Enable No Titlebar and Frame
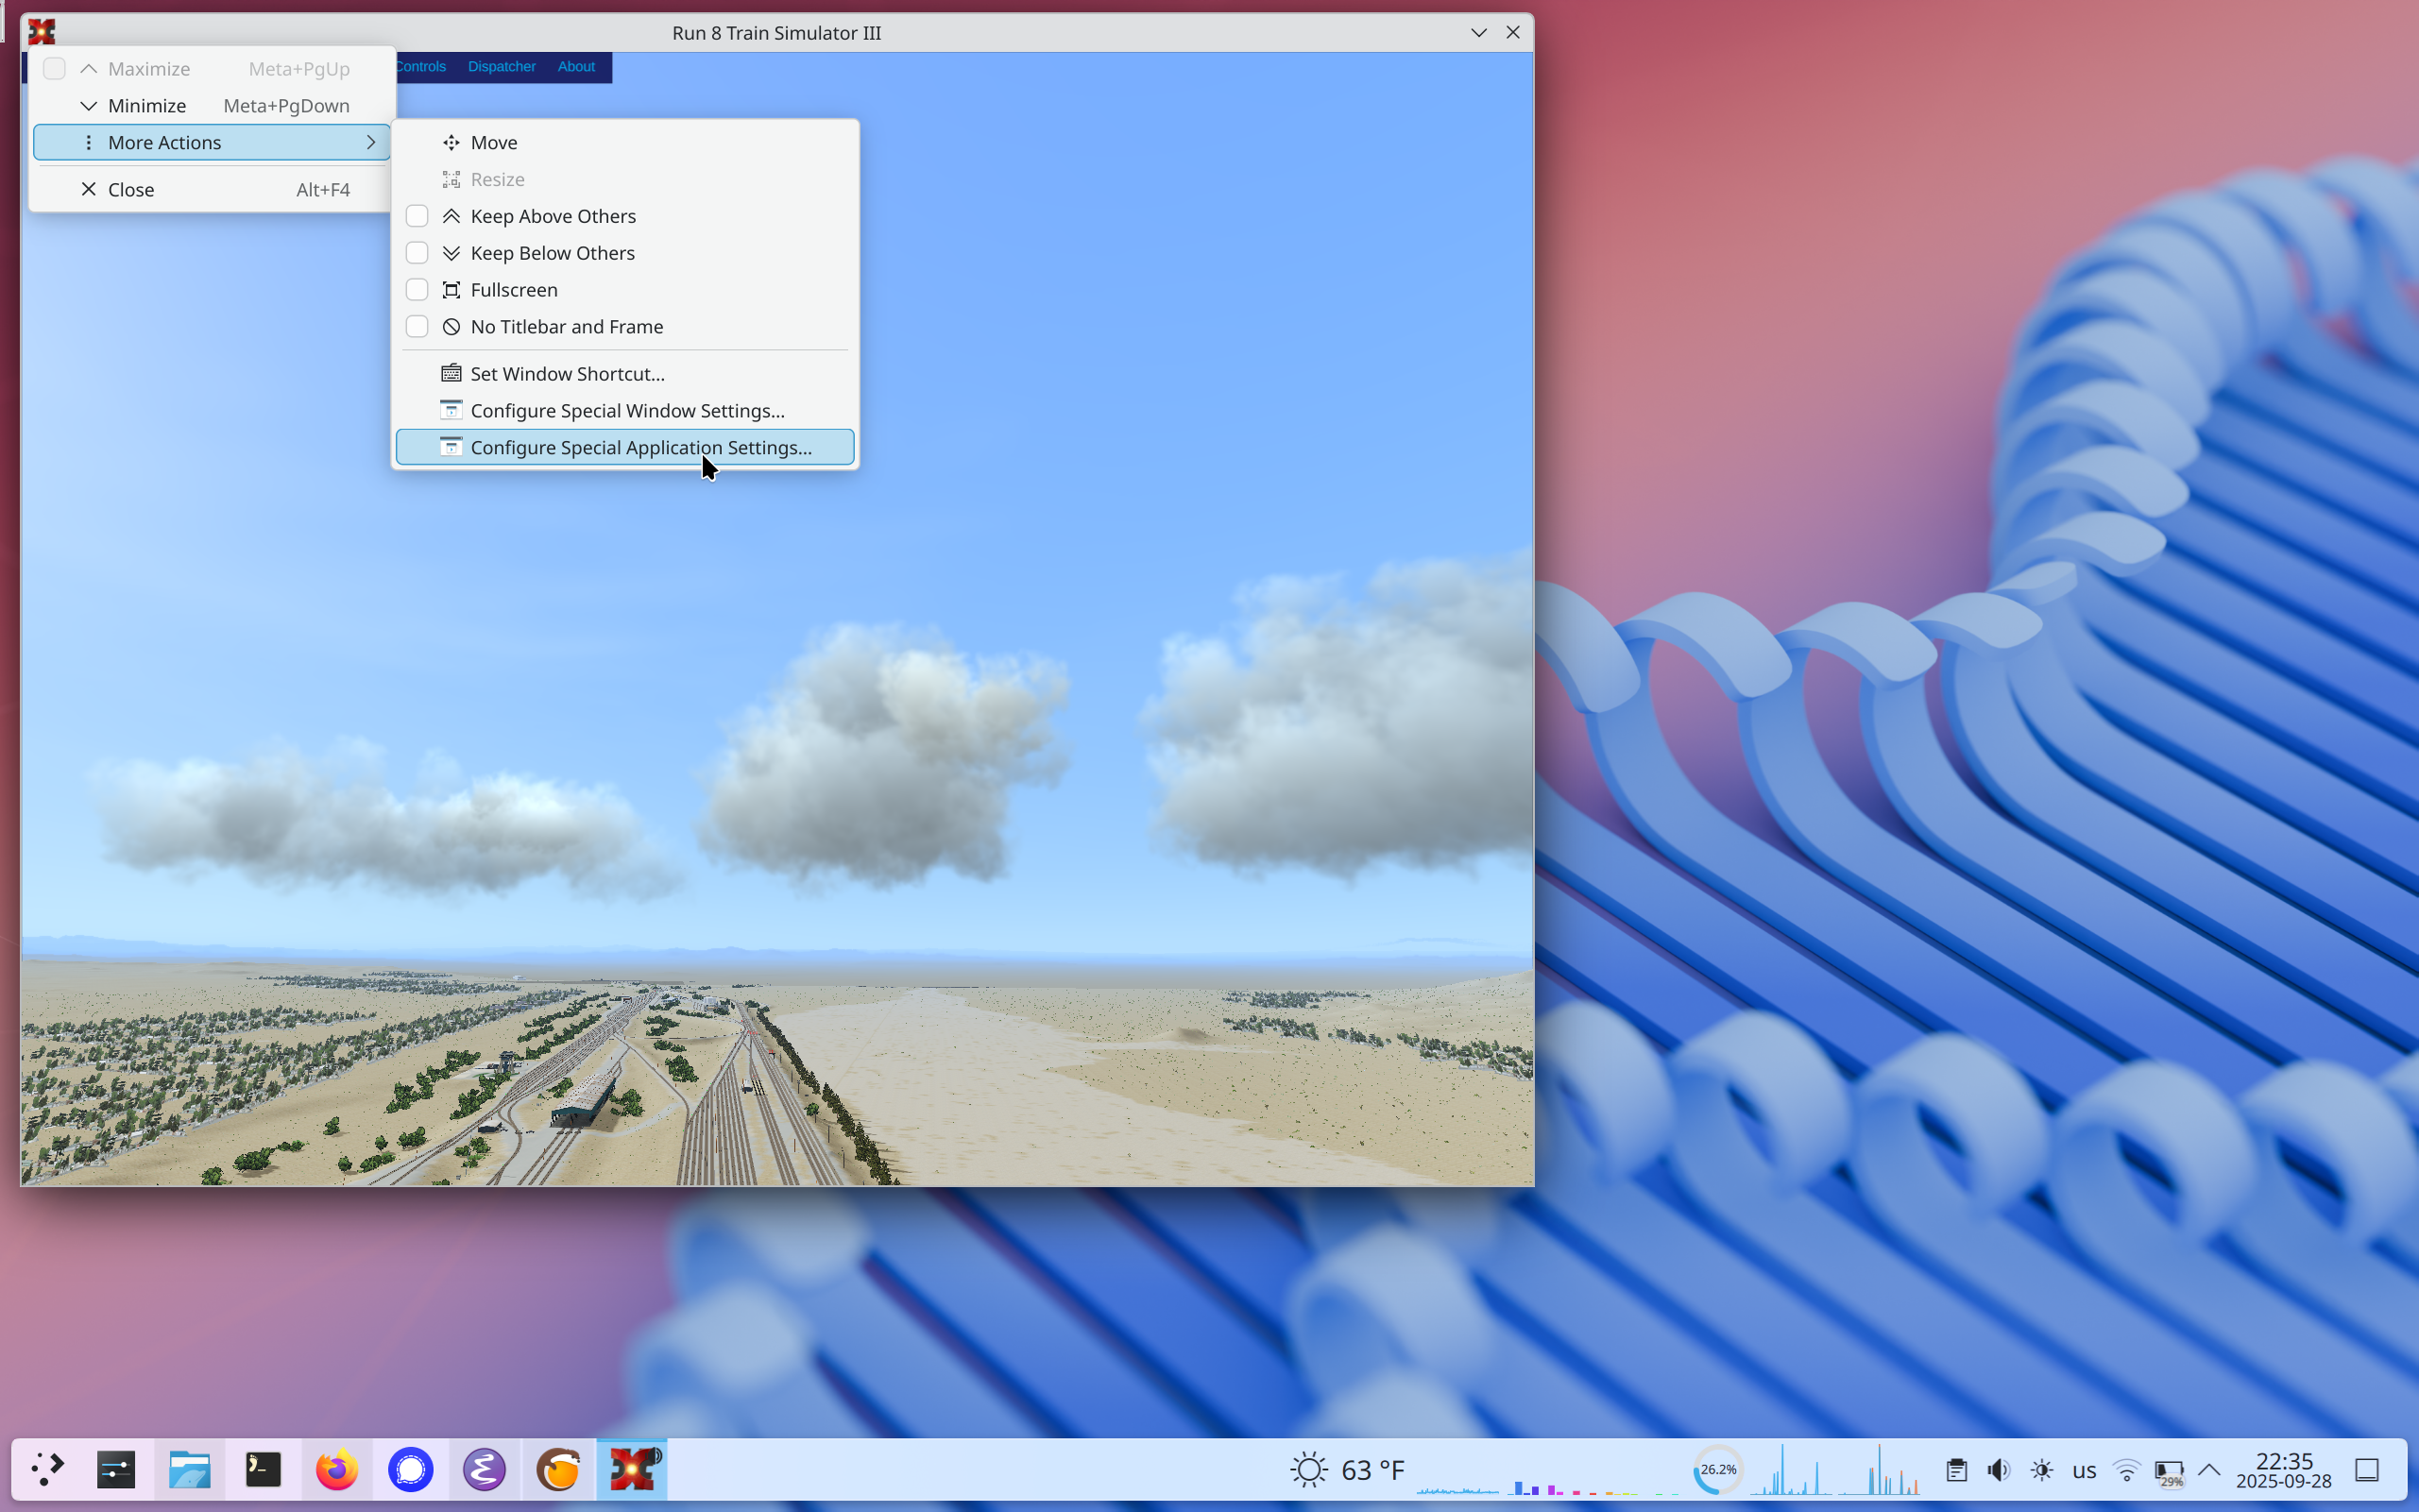 coord(417,326)
